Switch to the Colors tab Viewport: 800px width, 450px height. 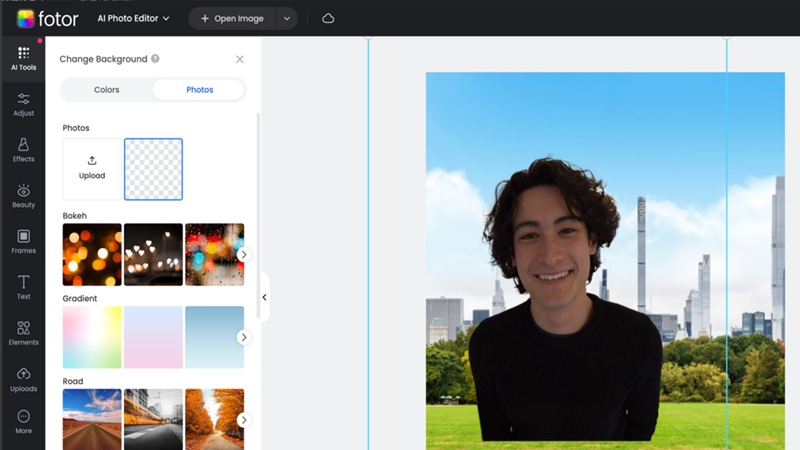coord(107,90)
